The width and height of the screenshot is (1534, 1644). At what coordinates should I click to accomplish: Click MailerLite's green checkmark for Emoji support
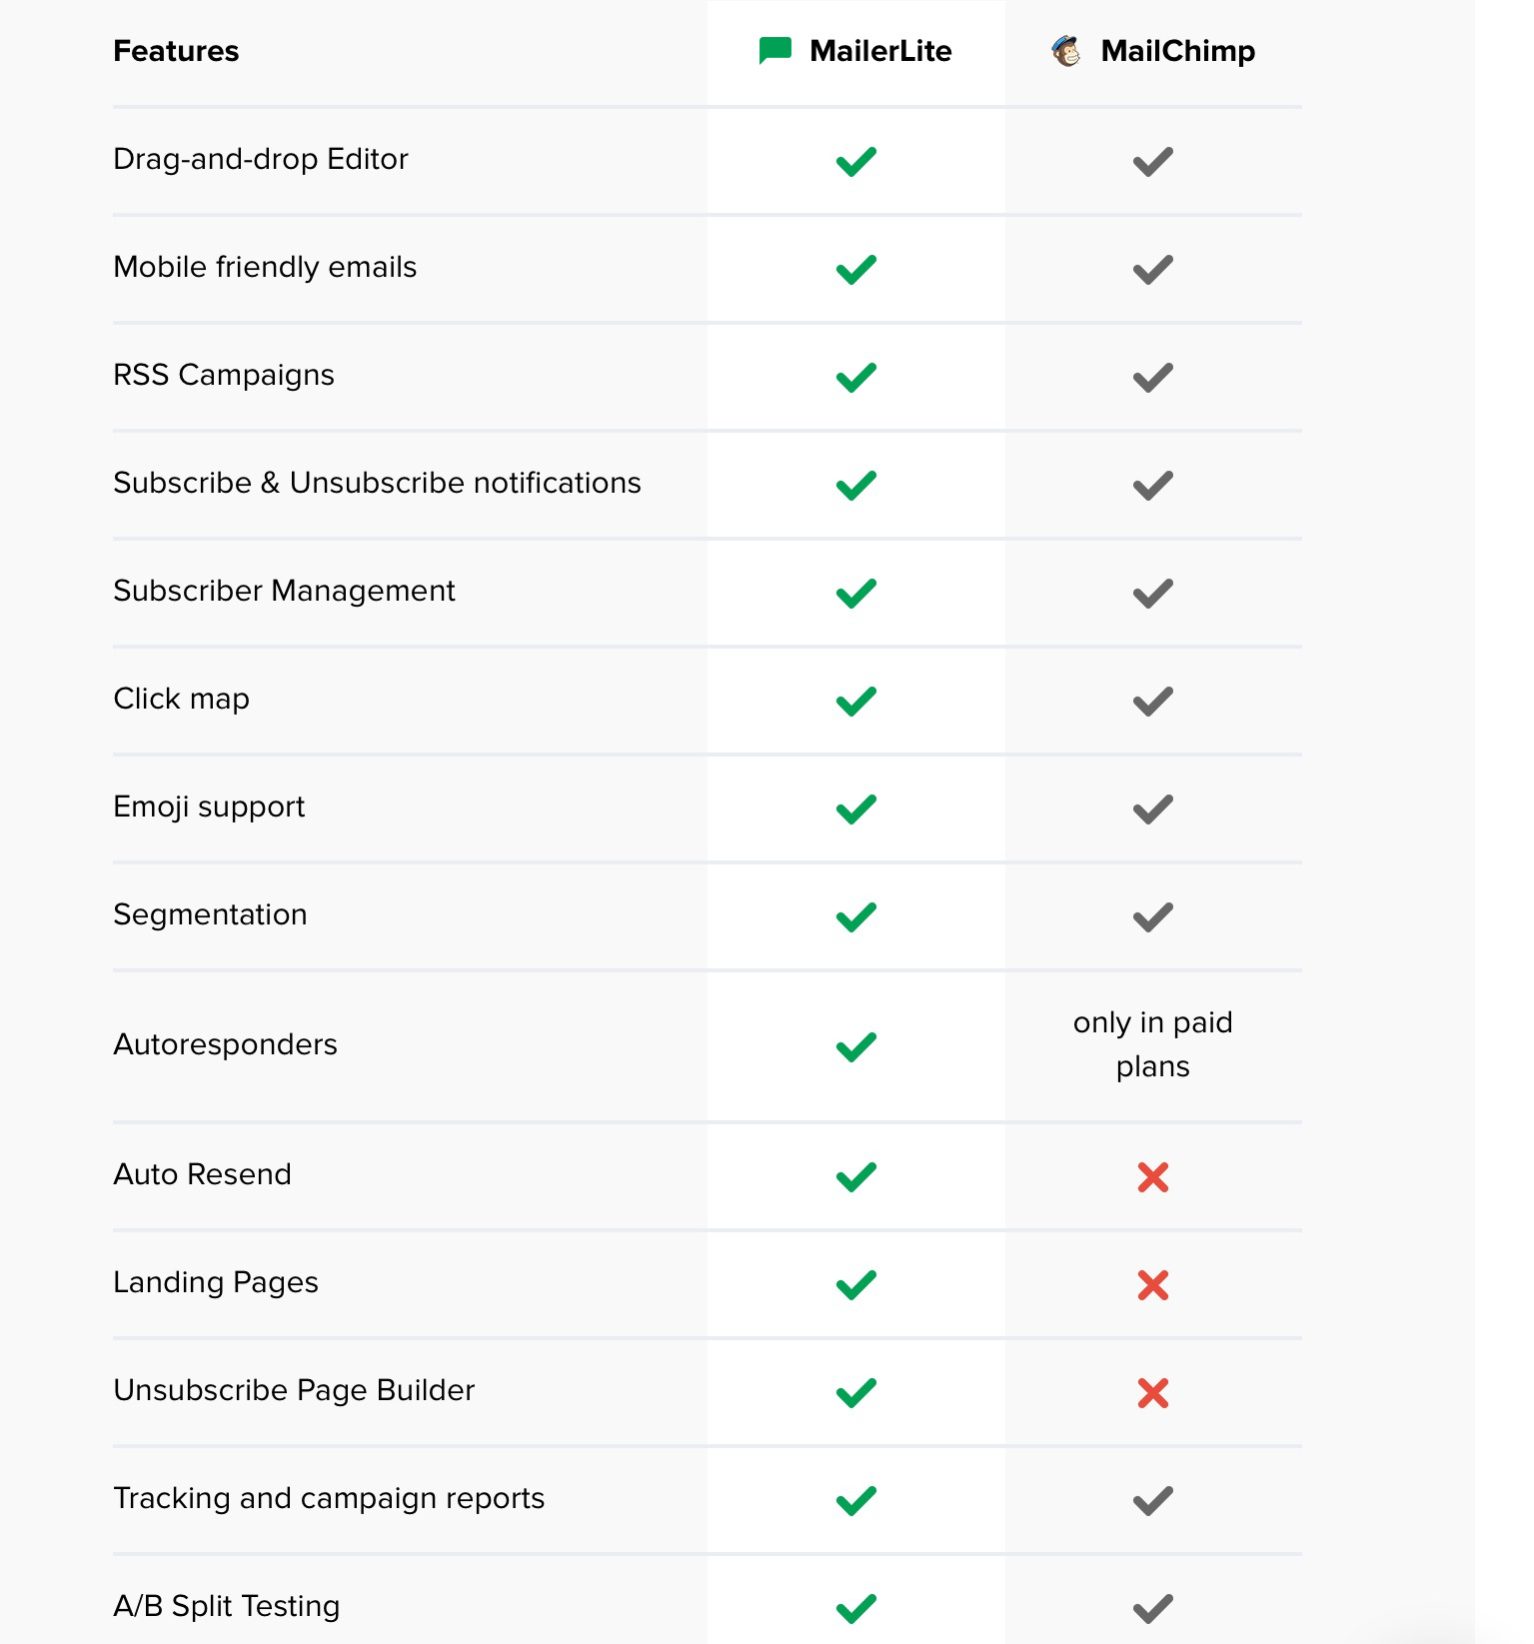tap(856, 809)
